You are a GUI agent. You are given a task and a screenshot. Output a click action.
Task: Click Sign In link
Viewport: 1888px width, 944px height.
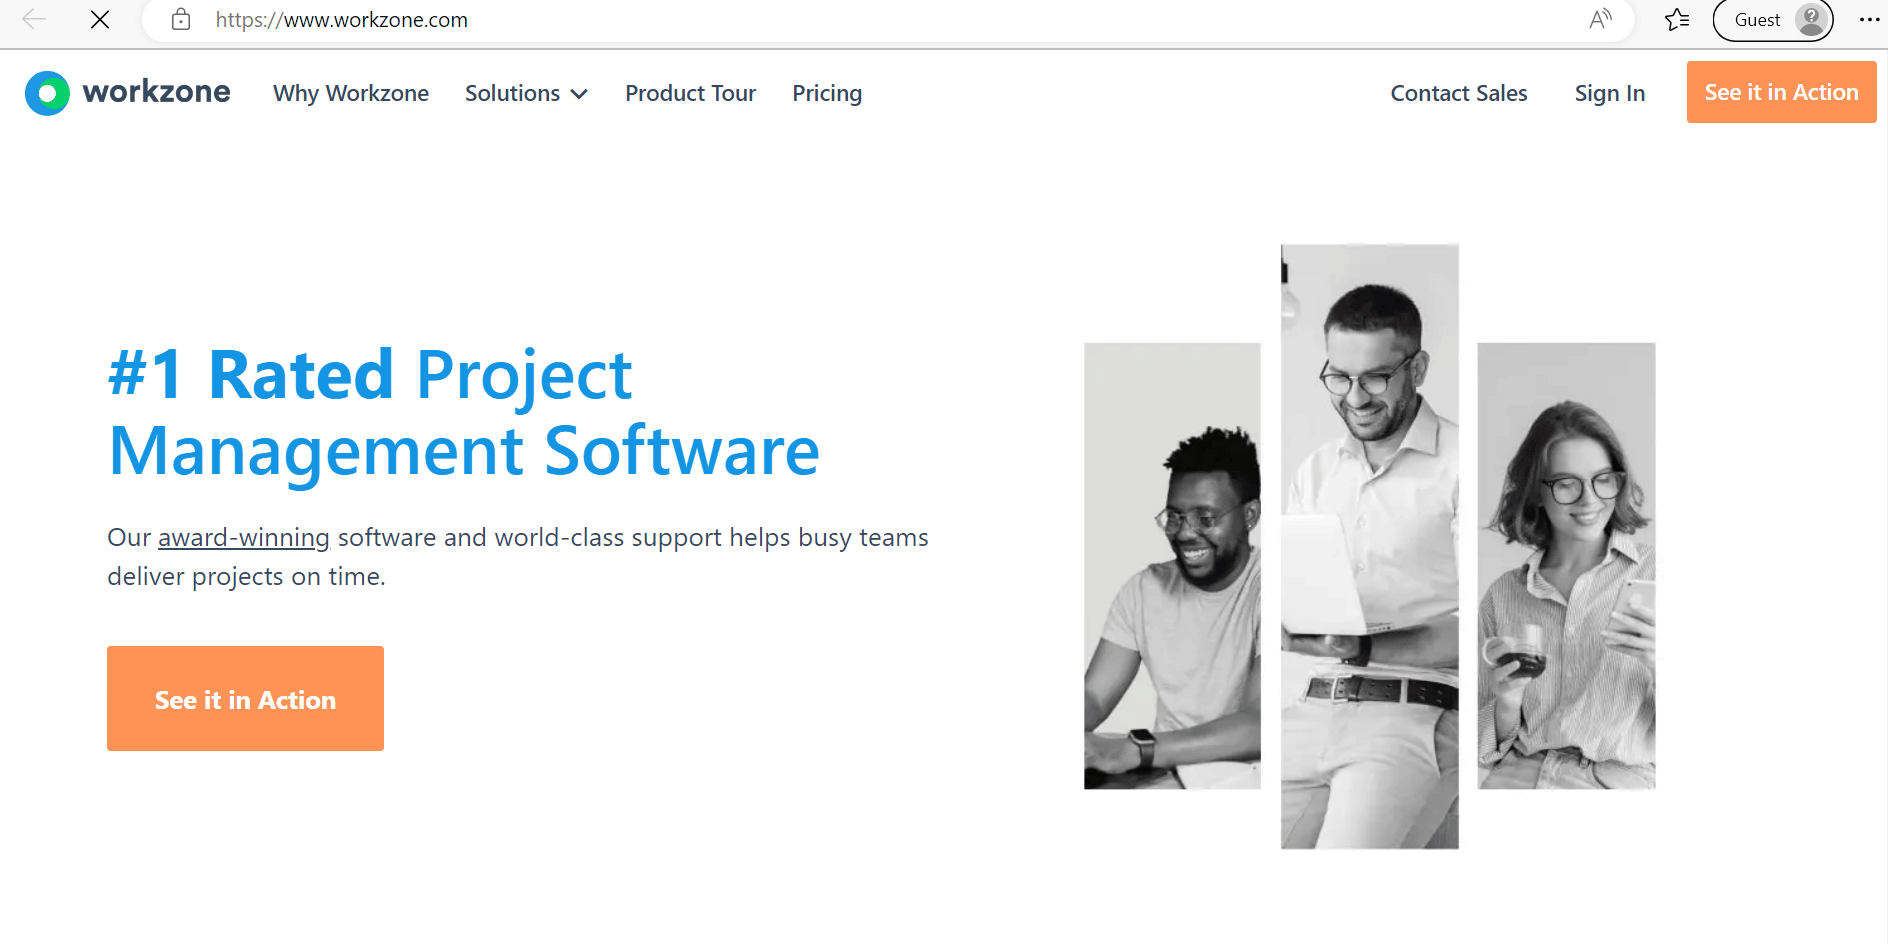pos(1610,93)
